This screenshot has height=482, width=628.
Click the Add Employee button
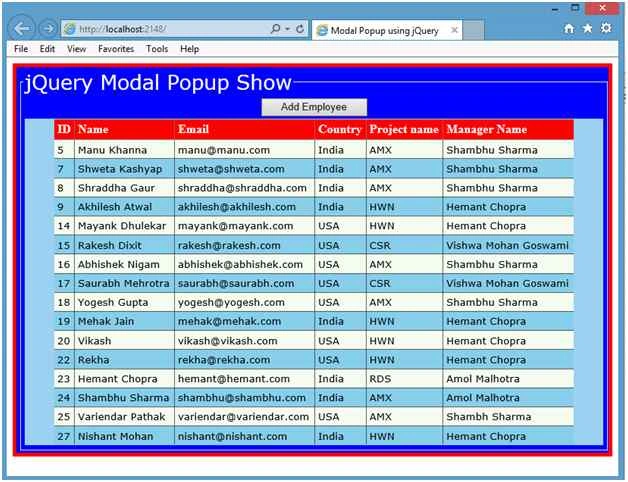314,107
